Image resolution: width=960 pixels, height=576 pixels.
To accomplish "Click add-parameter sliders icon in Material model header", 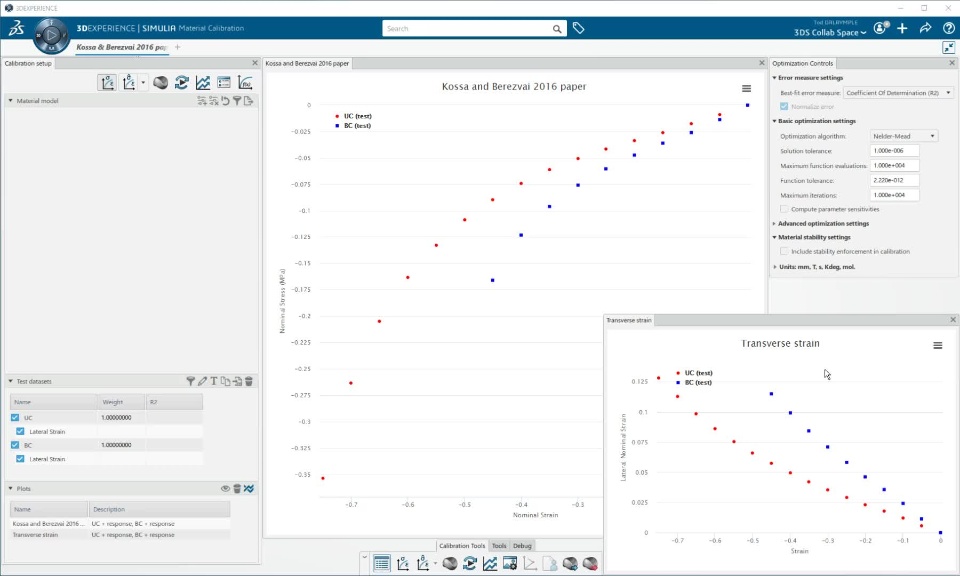I will (202, 100).
